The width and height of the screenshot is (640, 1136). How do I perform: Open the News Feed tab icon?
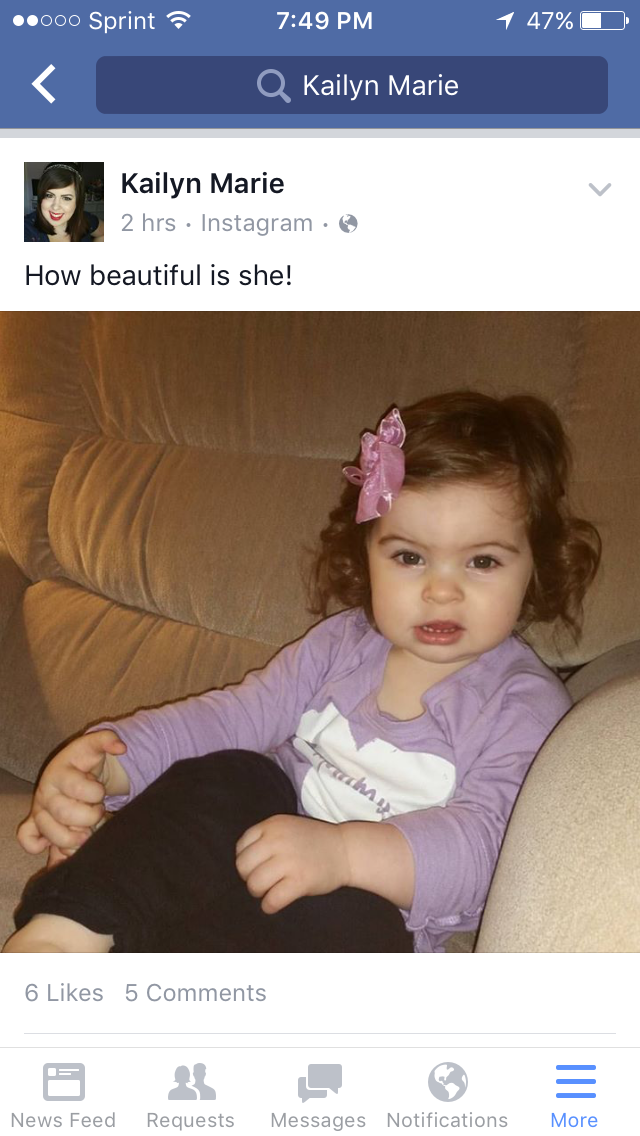pos(64,1082)
